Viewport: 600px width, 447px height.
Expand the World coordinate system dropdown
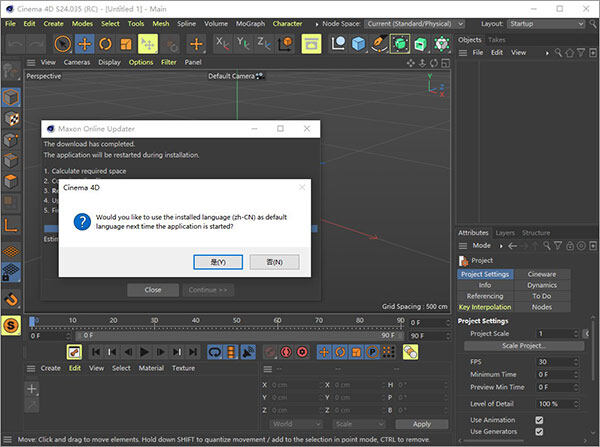(x=296, y=424)
